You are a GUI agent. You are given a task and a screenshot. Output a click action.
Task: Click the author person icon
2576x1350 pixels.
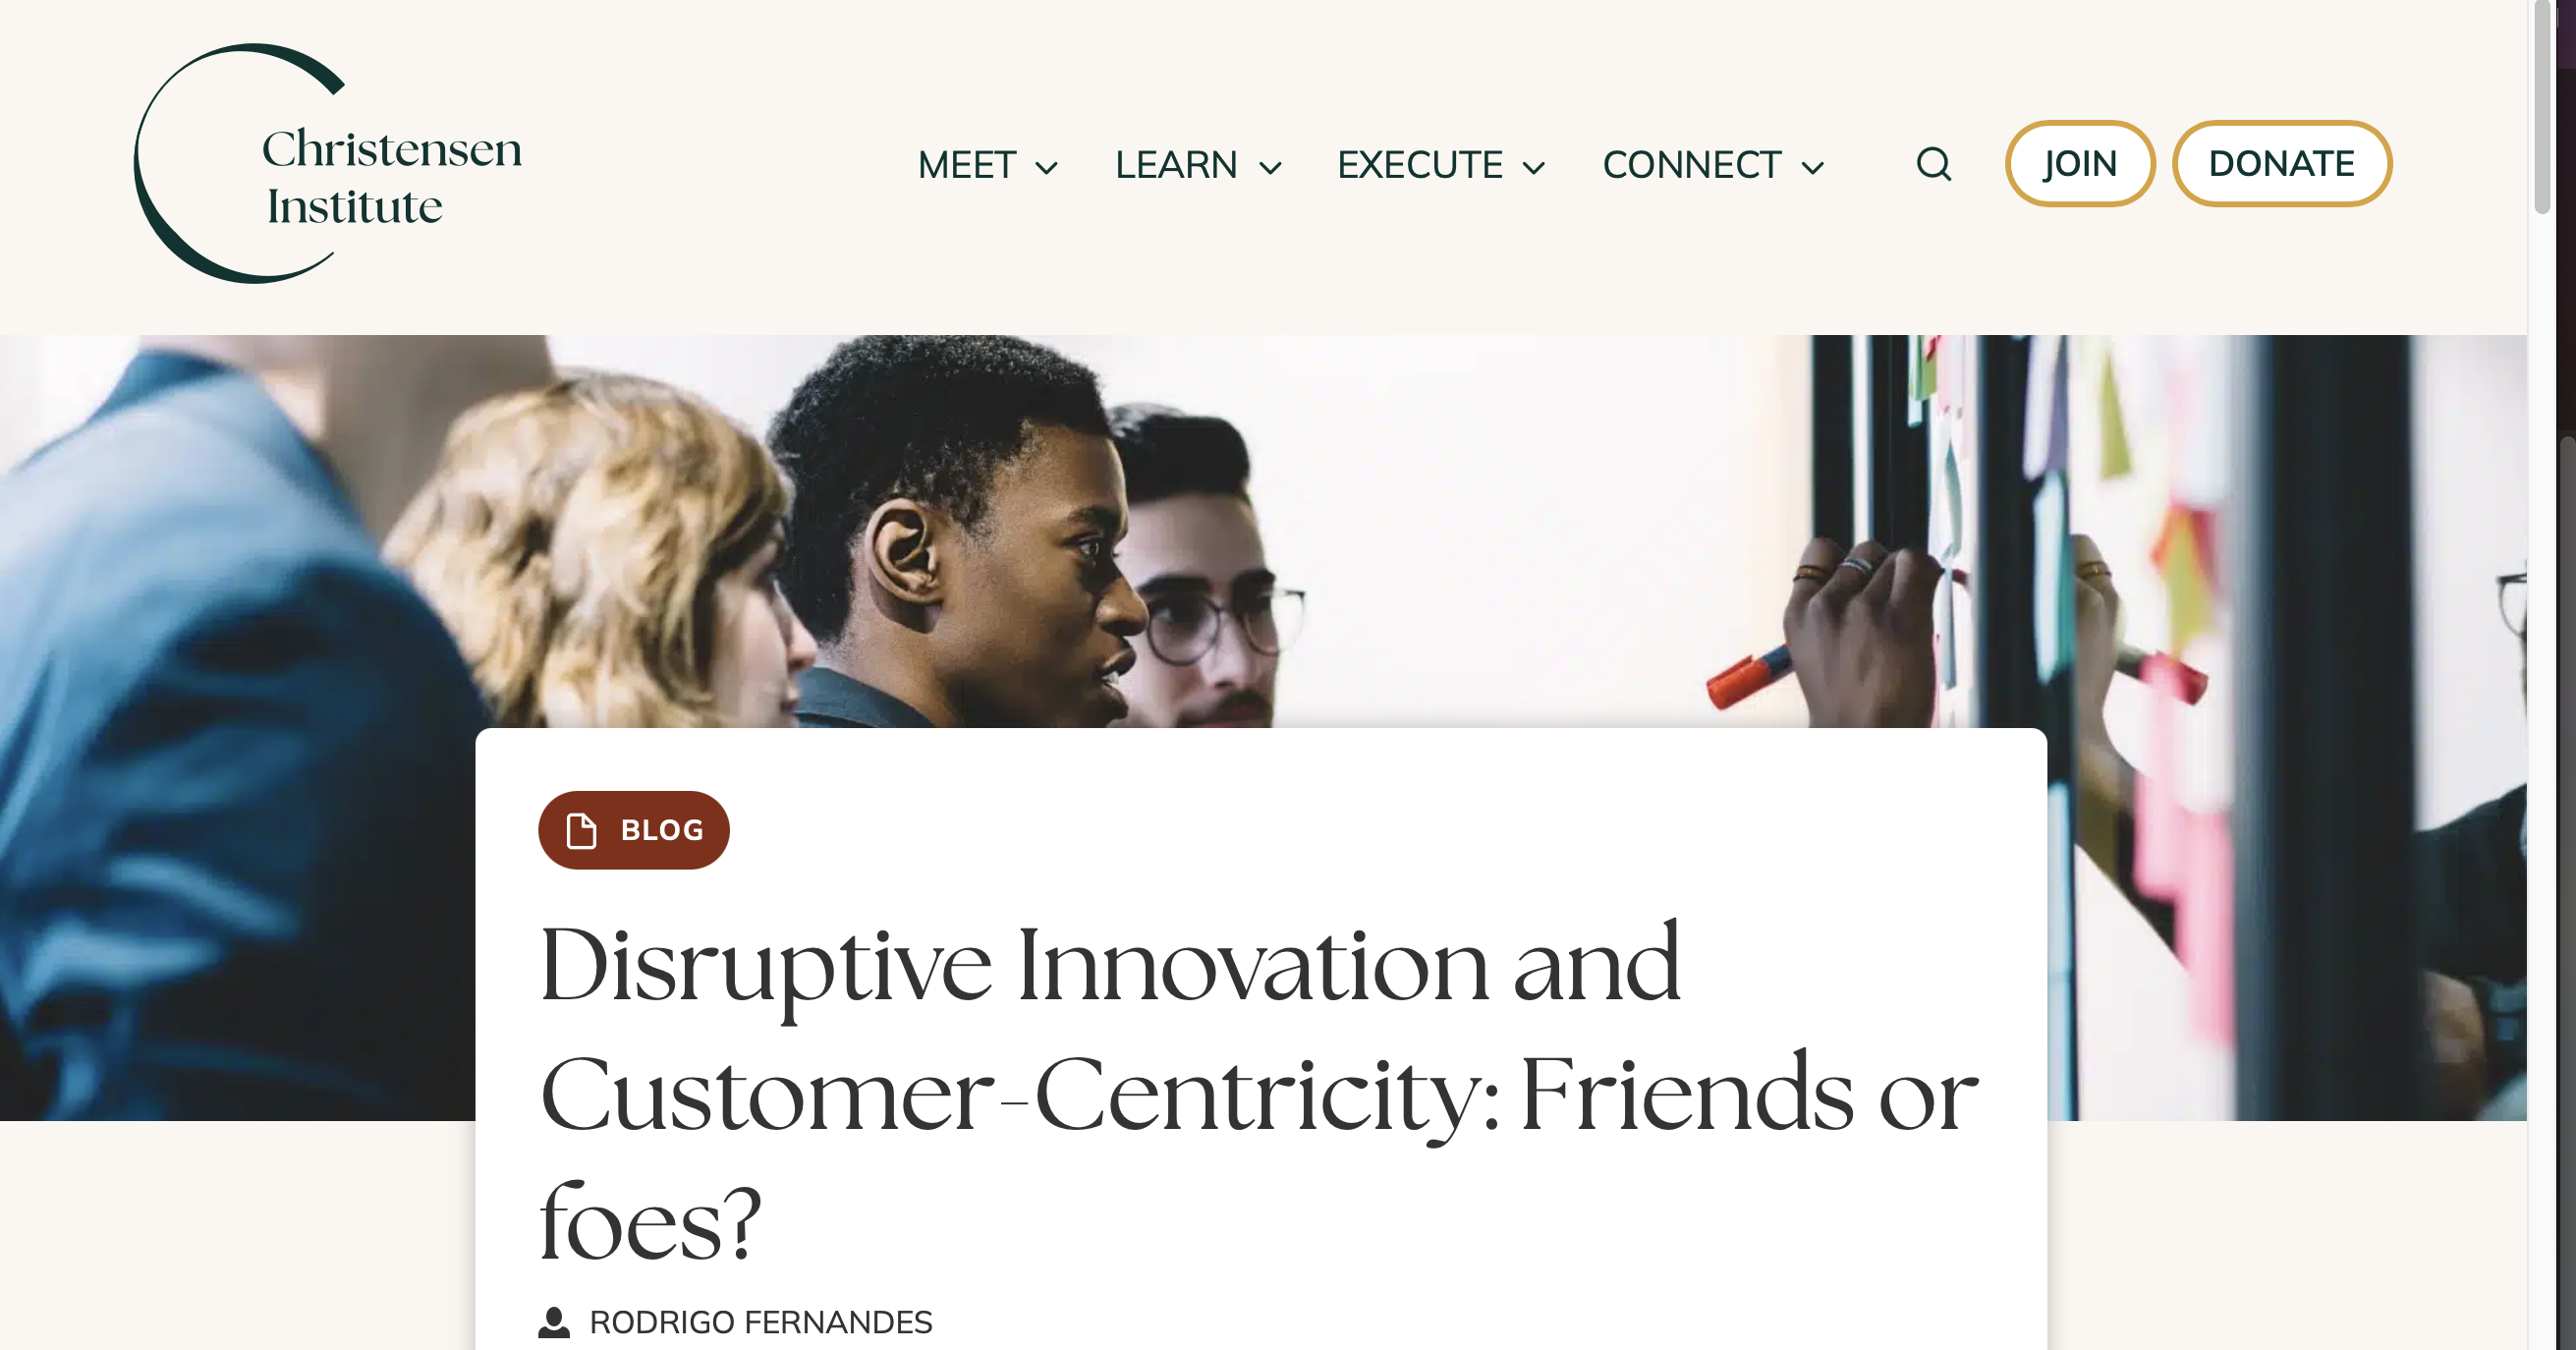point(554,1322)
